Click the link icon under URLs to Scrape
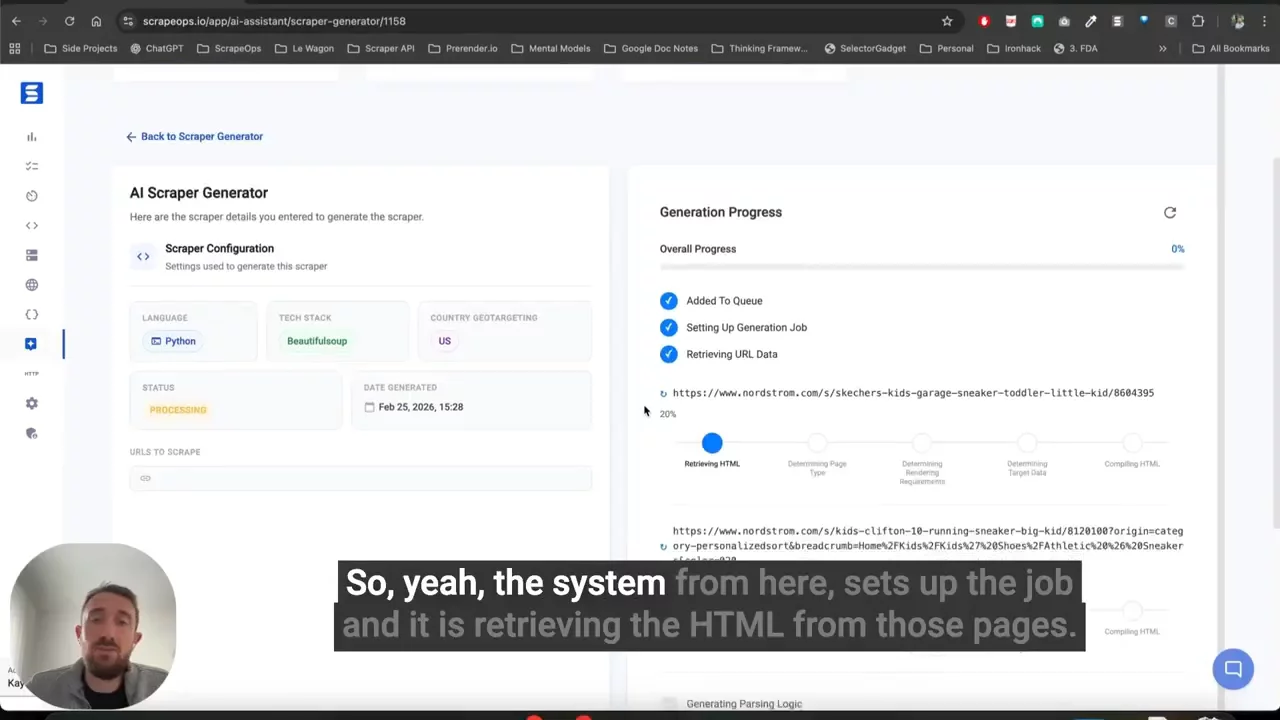The width and height of the screenshot is (1280, 720). (145, 478)
